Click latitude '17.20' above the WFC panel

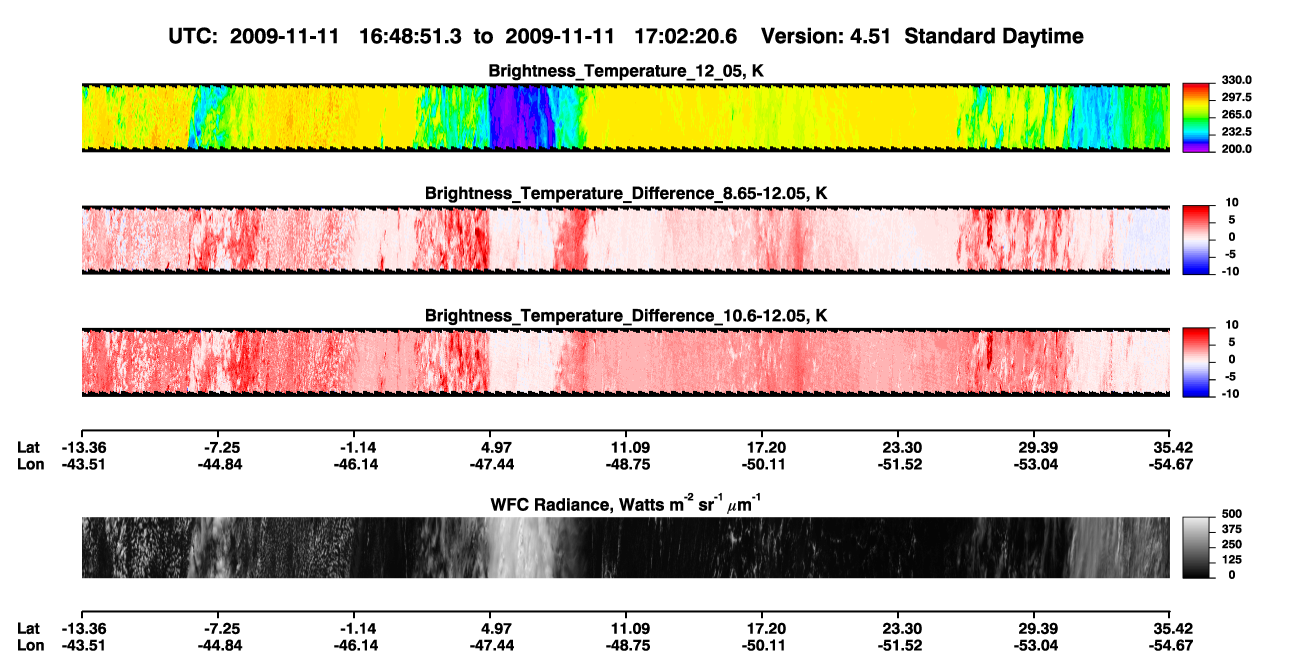[x=761, y=447]
